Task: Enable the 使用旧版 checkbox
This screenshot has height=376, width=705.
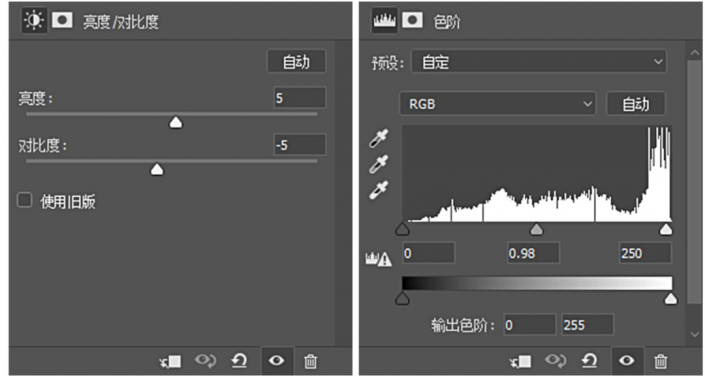Action: (25, 200)
